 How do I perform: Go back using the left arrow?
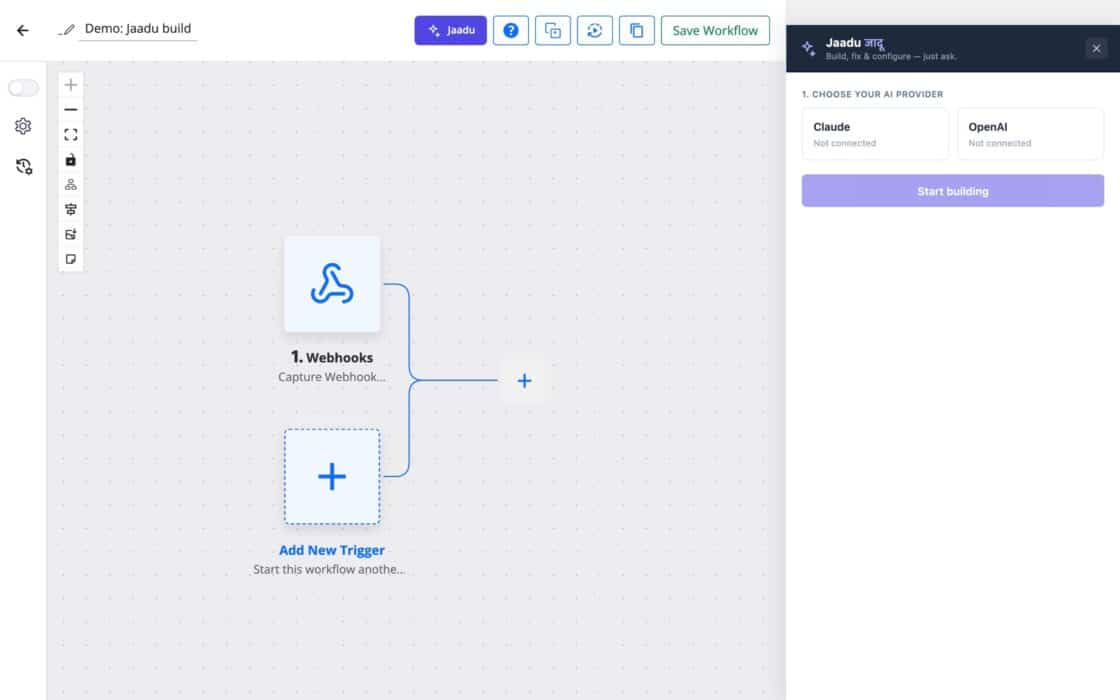point(23,30)
